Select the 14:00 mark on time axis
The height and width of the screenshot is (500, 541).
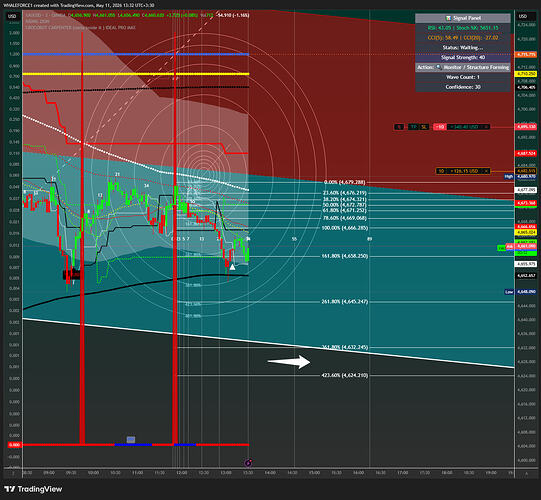(x=270, y=473)
